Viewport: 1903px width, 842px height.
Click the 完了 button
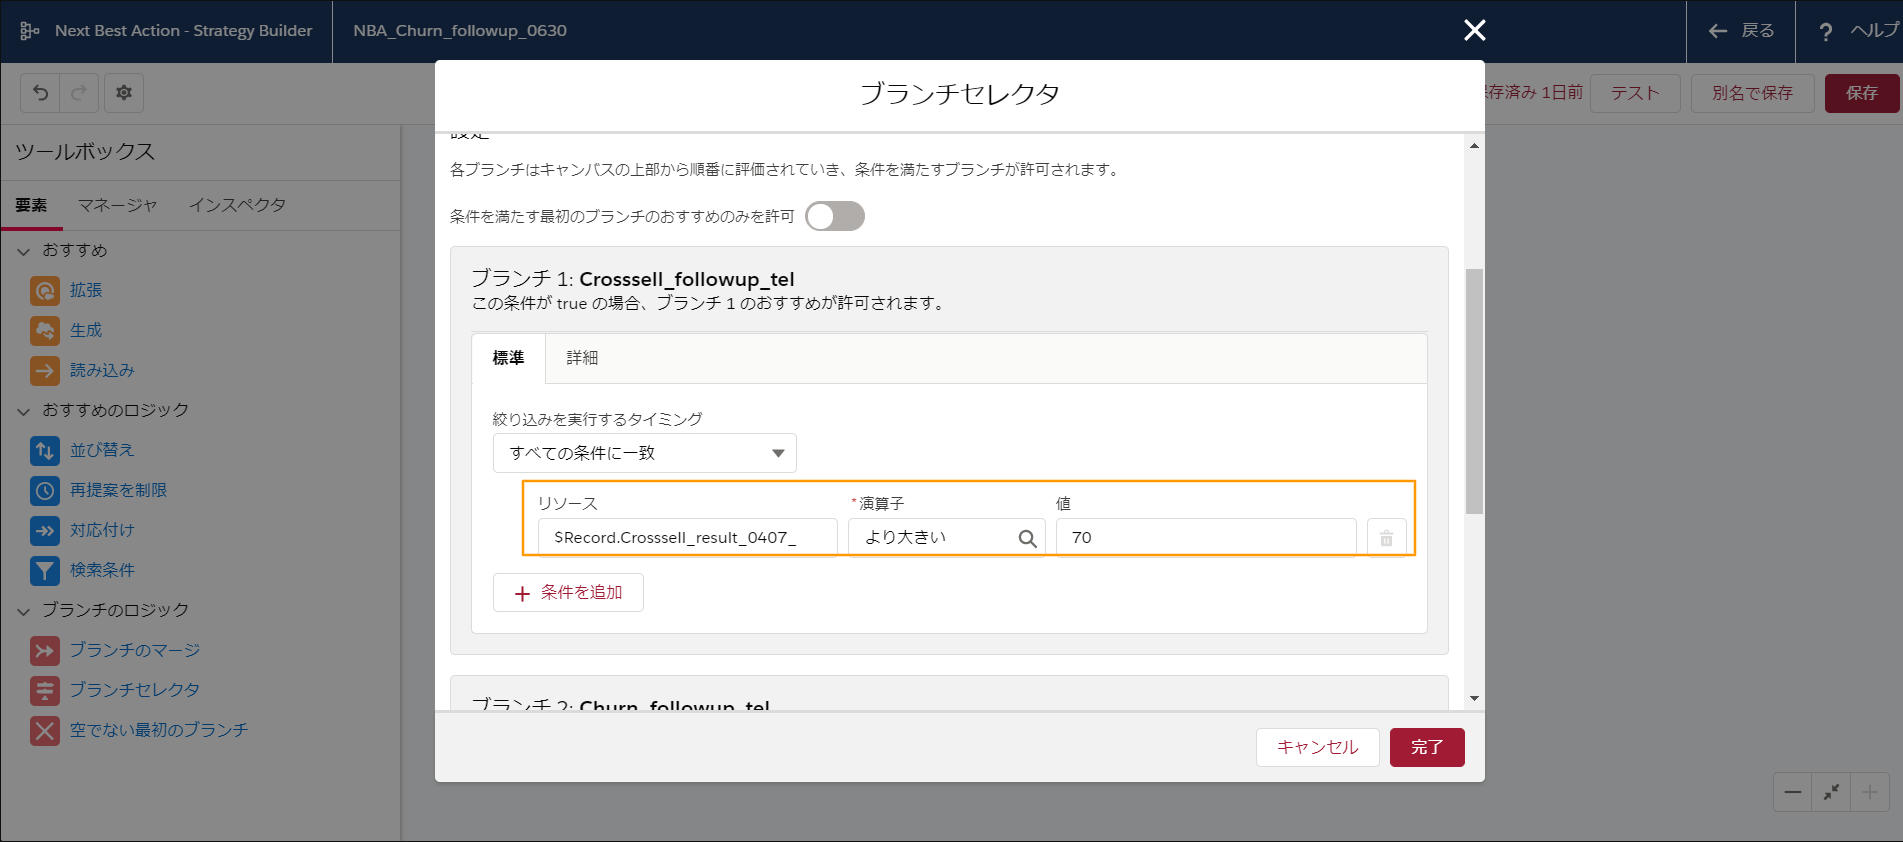coord(1426,747)
